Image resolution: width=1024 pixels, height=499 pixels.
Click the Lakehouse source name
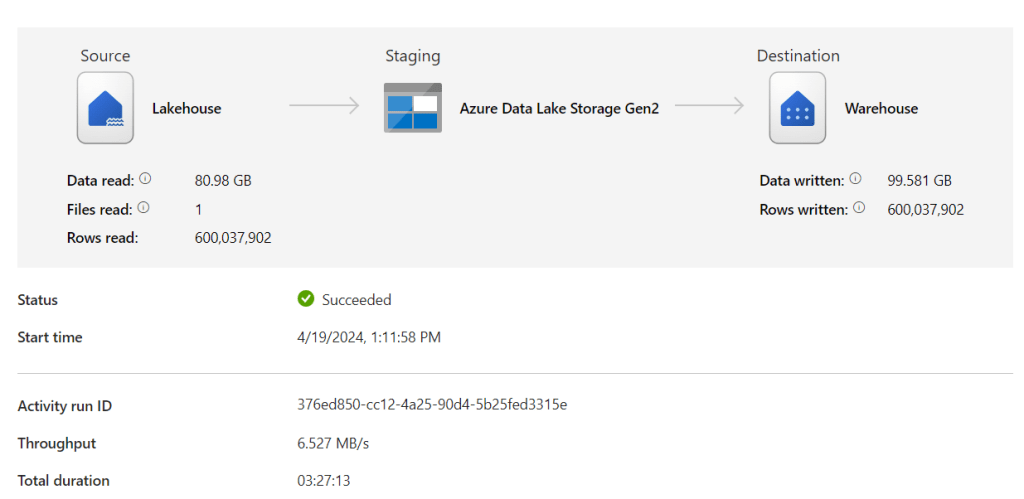(186, 109)
